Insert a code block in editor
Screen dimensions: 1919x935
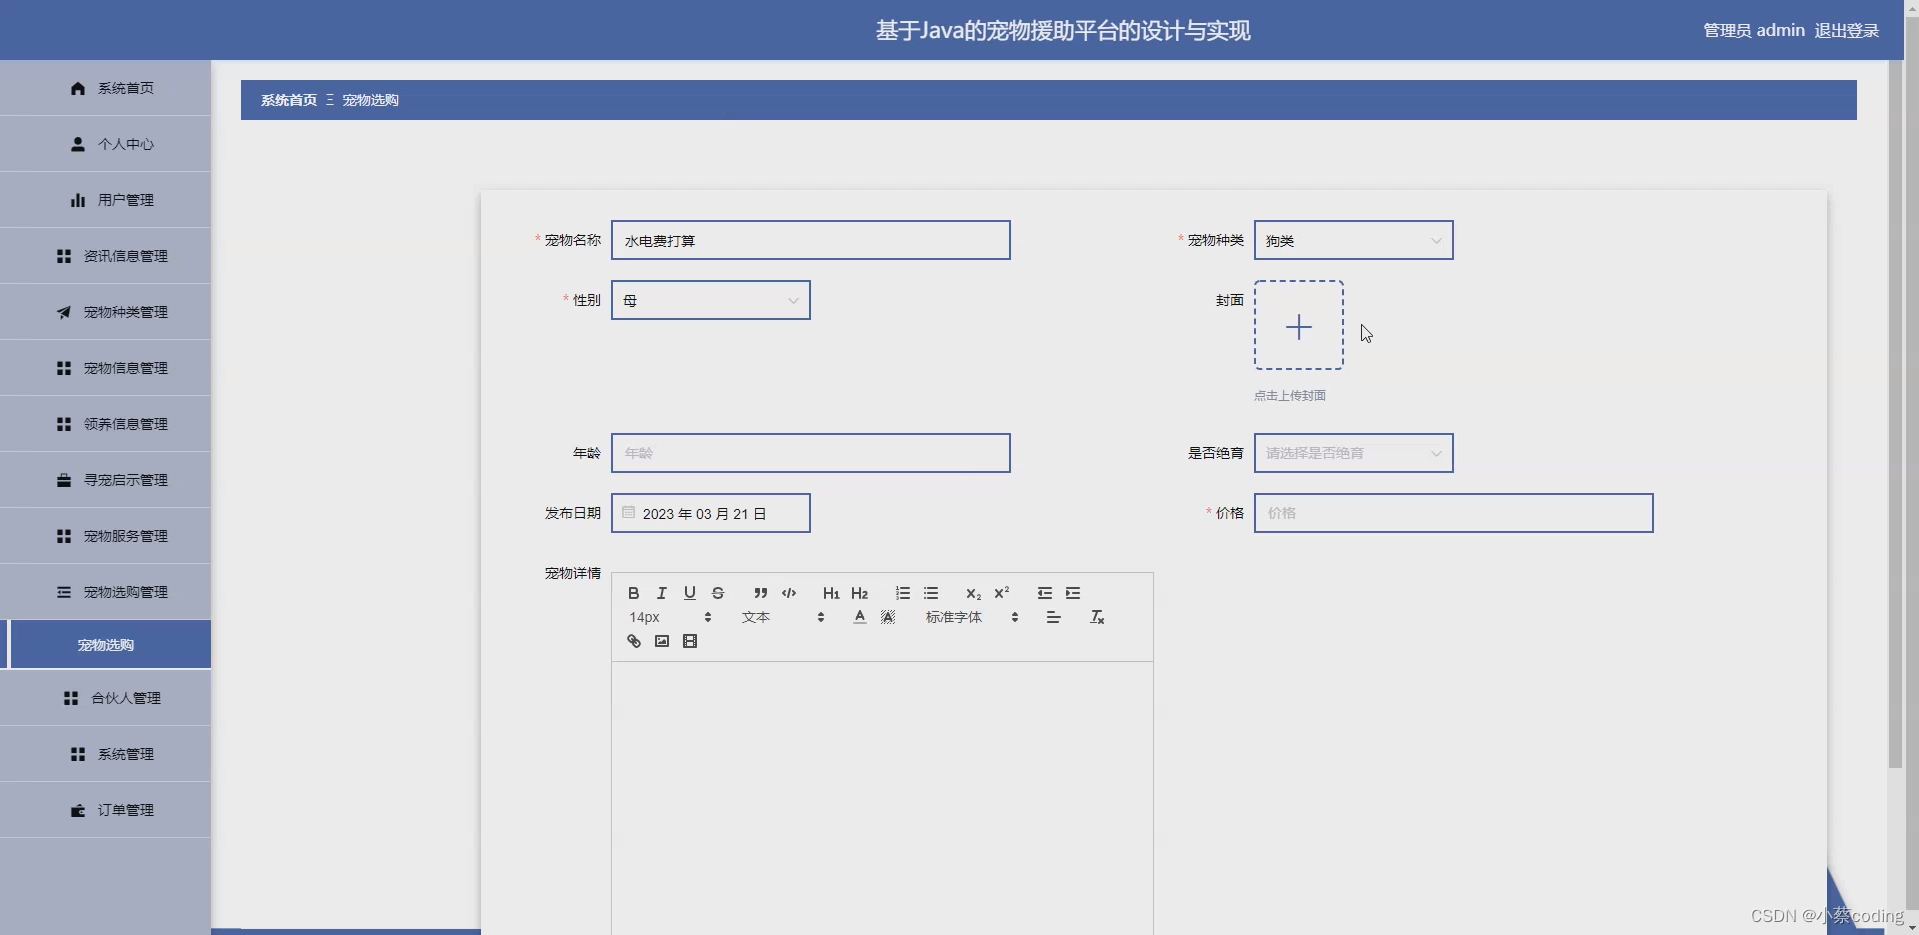tap(789, 593)
